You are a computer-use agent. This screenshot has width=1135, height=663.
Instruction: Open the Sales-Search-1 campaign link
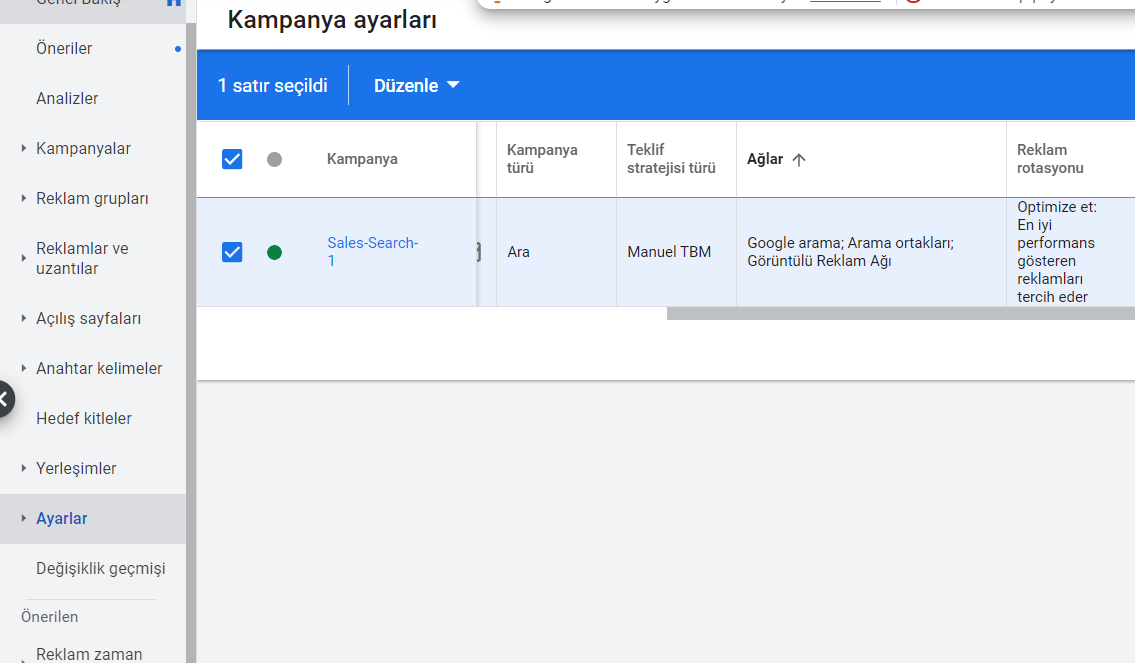[372, 251]
